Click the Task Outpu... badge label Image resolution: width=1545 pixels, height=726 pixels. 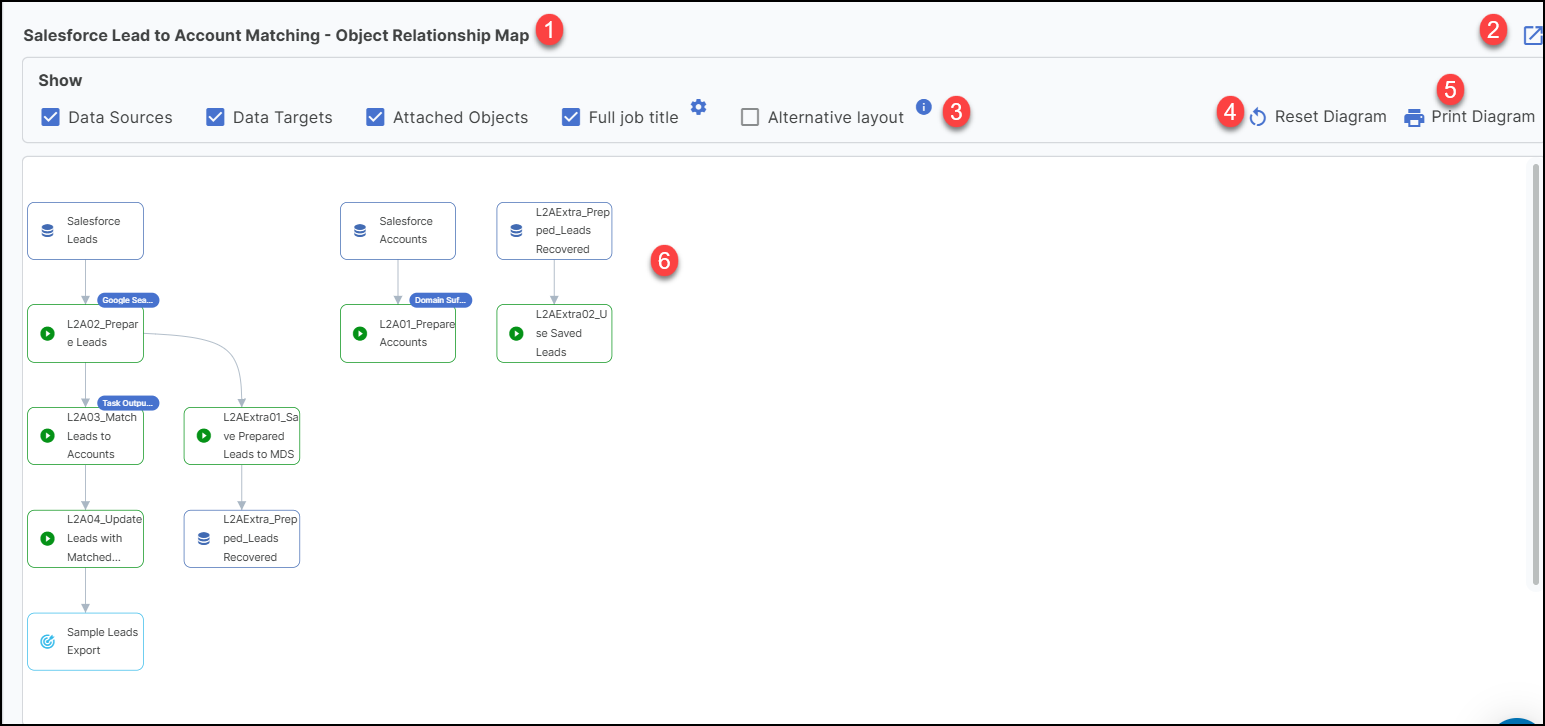click(128, 403)
